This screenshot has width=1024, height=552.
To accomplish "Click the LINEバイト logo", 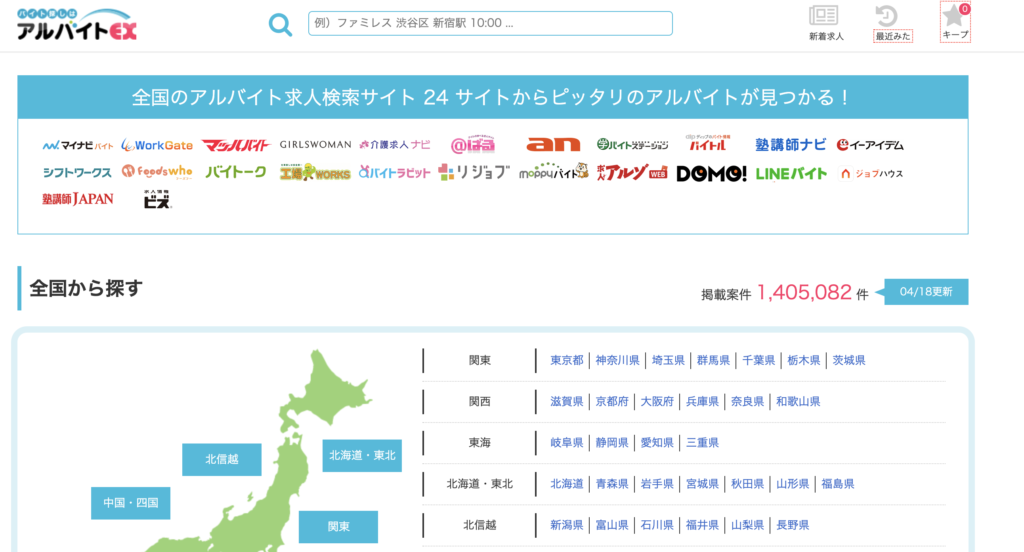I will (791, 174).
